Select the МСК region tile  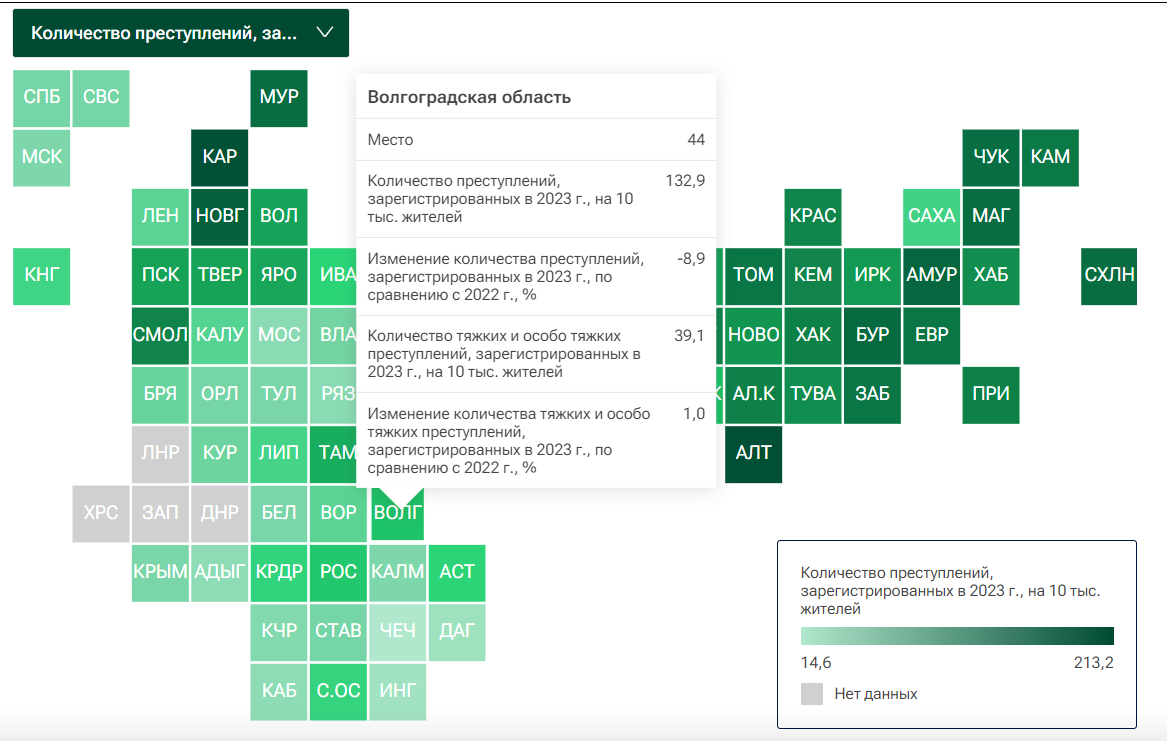click(x=42, y=157)
